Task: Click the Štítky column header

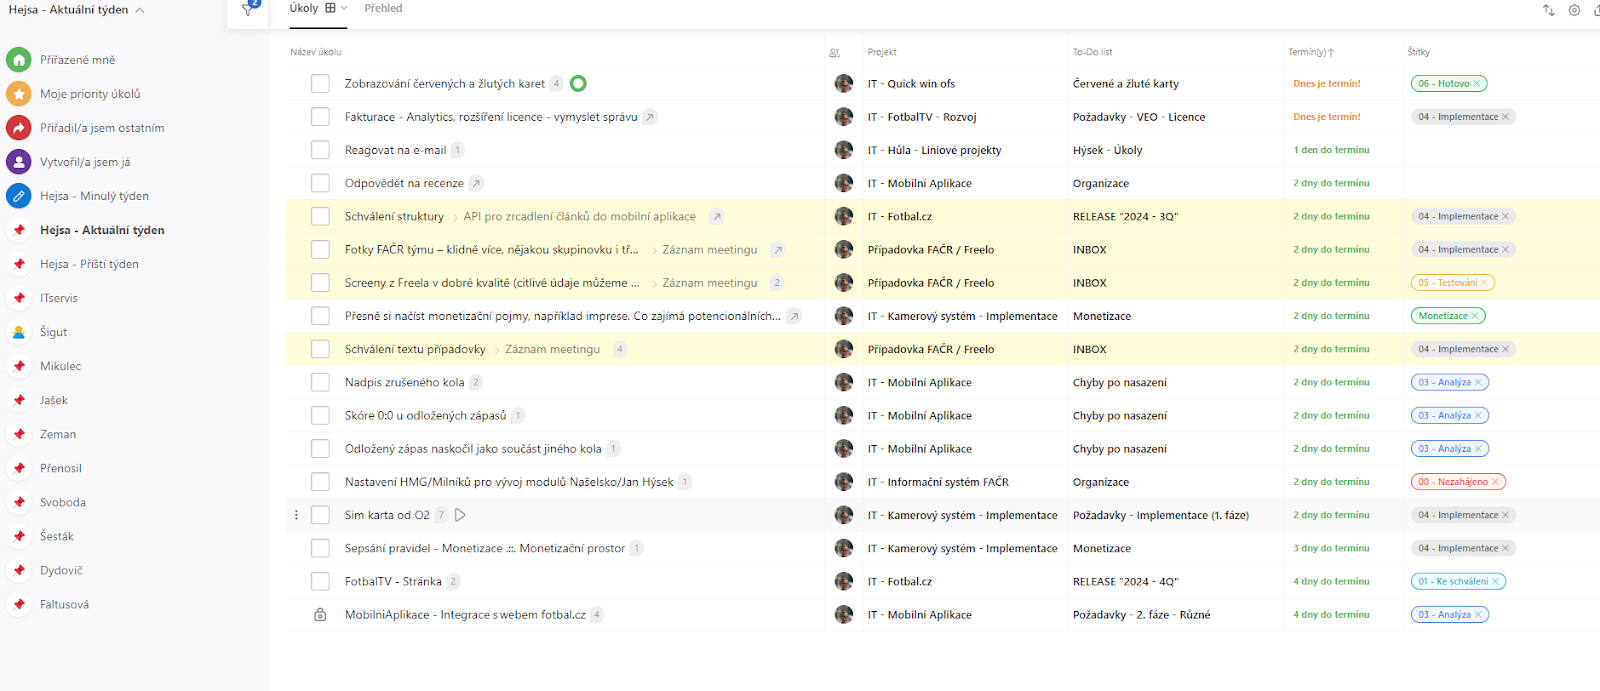Action: pyautogui.click(x=1418, y=52)
